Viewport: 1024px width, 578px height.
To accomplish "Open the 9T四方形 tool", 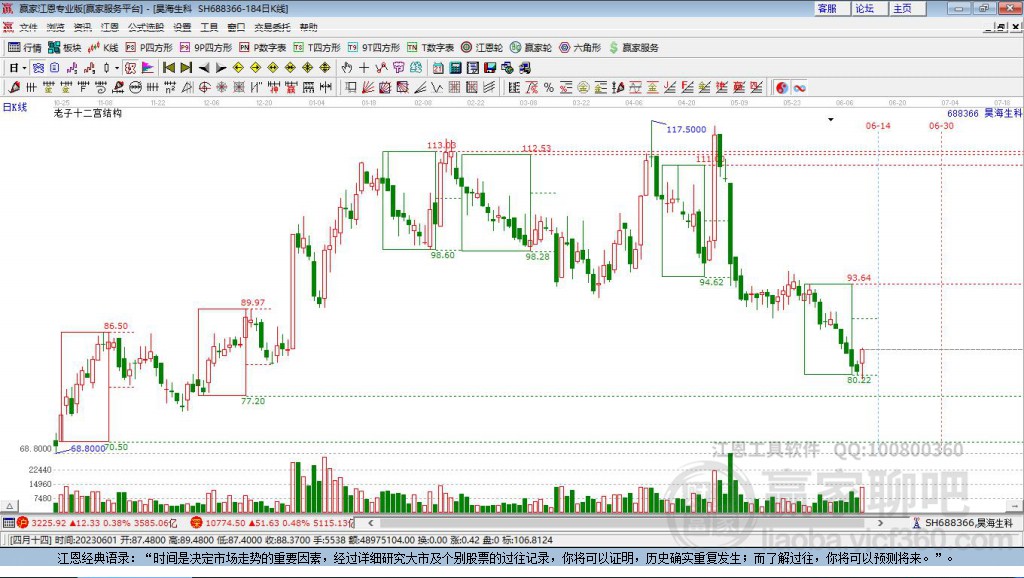I will 374,48.
